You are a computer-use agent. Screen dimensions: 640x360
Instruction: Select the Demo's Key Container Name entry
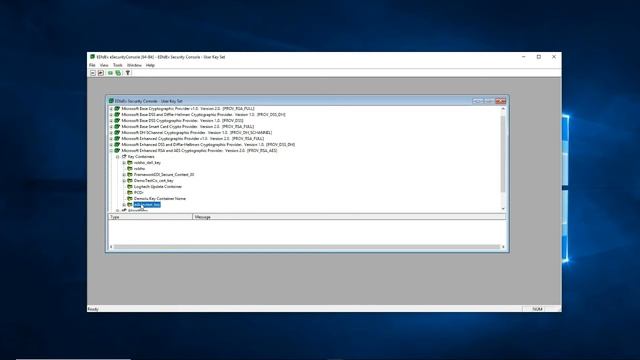(160, 198)
